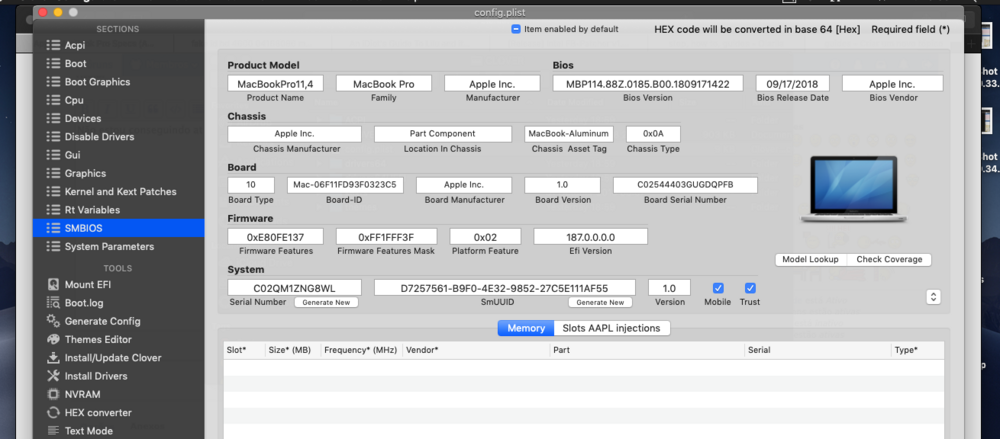Open the Acpi section in the sidebar
This screenshot has height=439, width=1000.
point(75,46)
